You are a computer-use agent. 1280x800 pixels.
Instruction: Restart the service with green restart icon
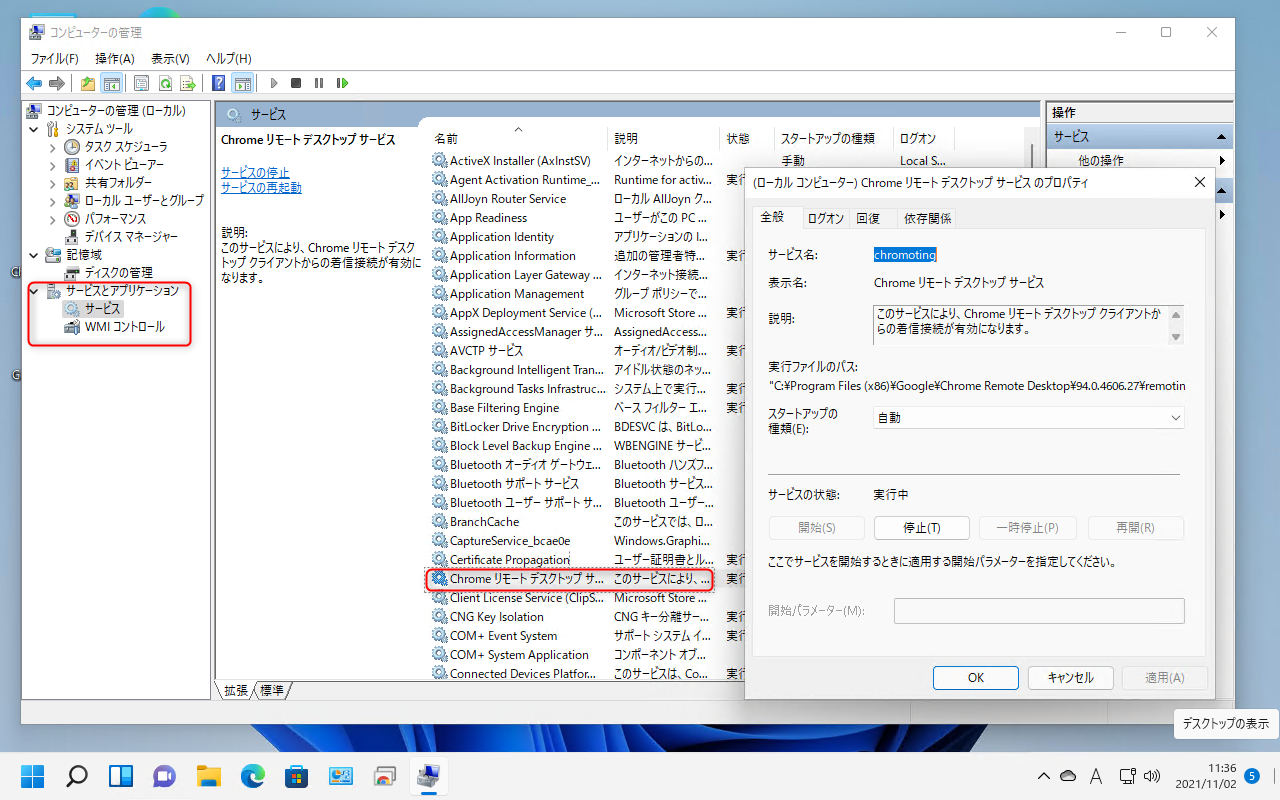(342, 83)
